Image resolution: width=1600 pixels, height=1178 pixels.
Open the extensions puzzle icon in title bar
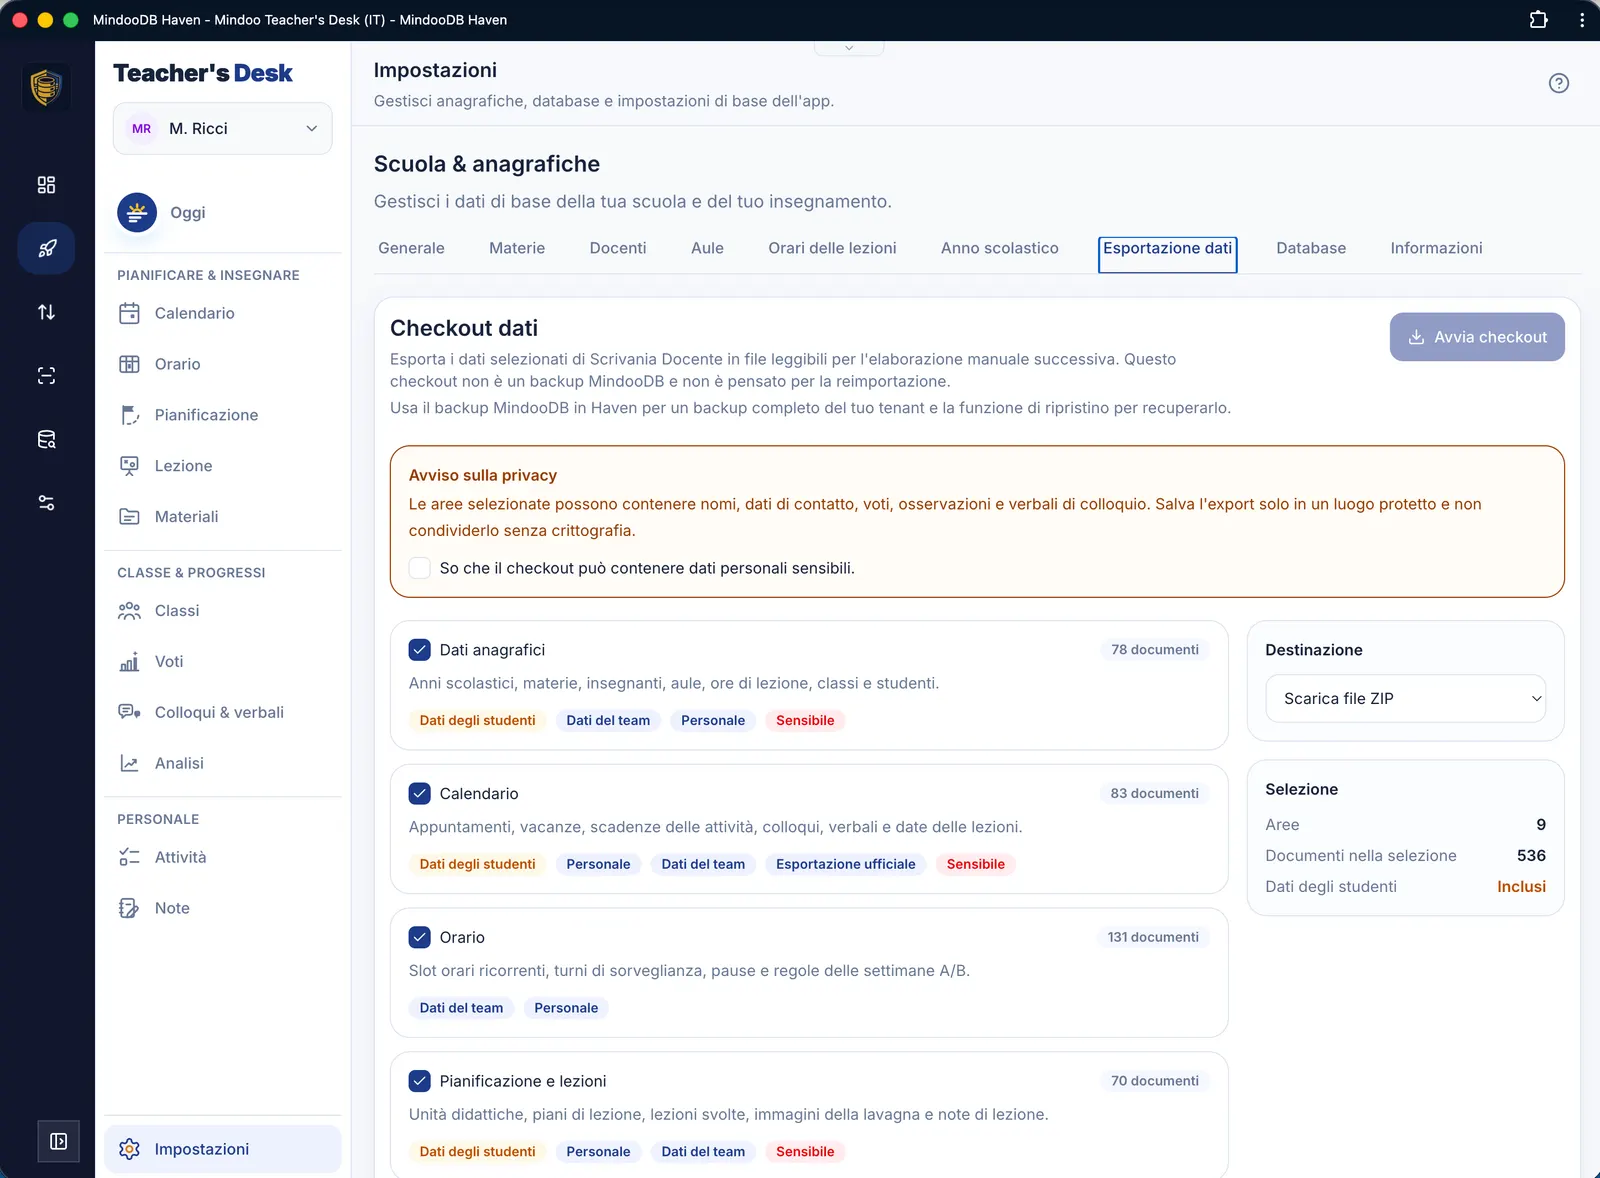point(1538,19)
